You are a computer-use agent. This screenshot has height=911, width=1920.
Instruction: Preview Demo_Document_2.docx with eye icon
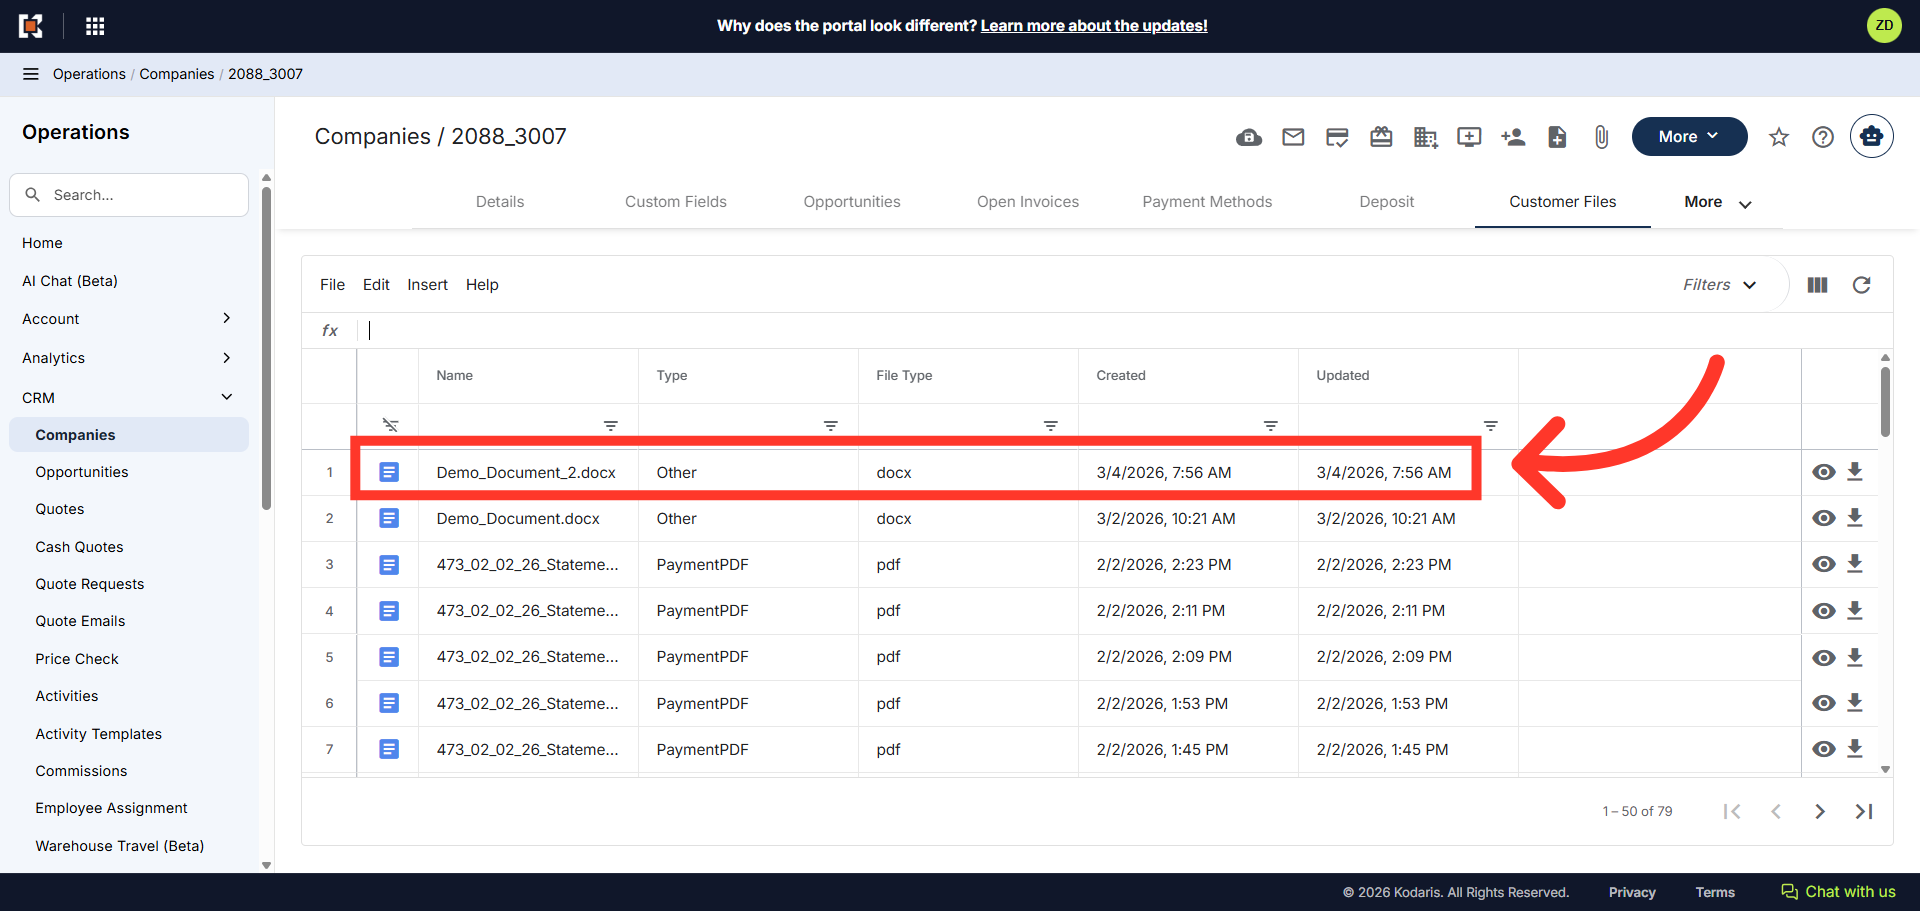coord(1824,472)
